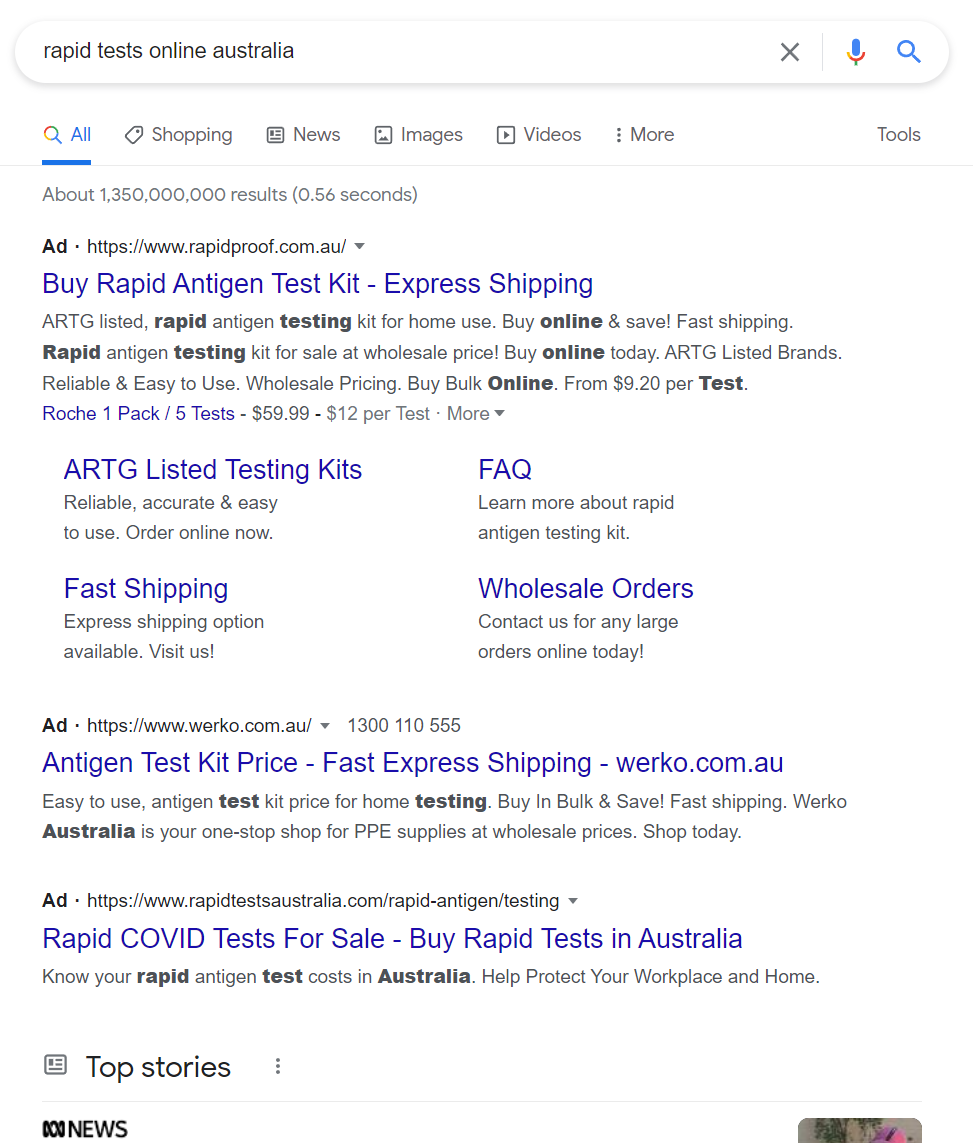Image resolution: width=973 pixels, height=1143 pixels.
Task: Click the rapidtestsaustralia.com/rapid-antigen/testing URL text
Action: 323,901
